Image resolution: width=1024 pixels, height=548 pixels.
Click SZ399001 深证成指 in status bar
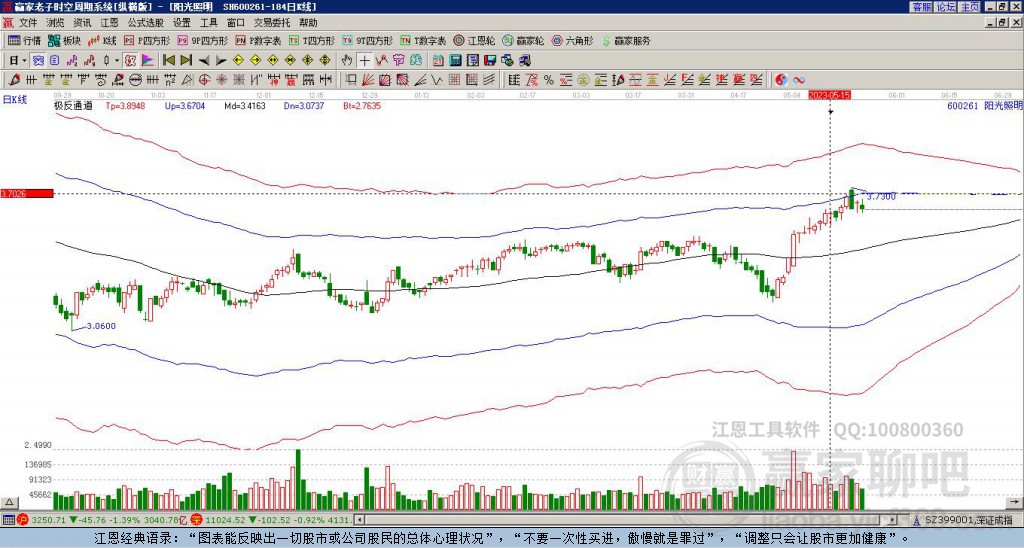click(968, 520)
